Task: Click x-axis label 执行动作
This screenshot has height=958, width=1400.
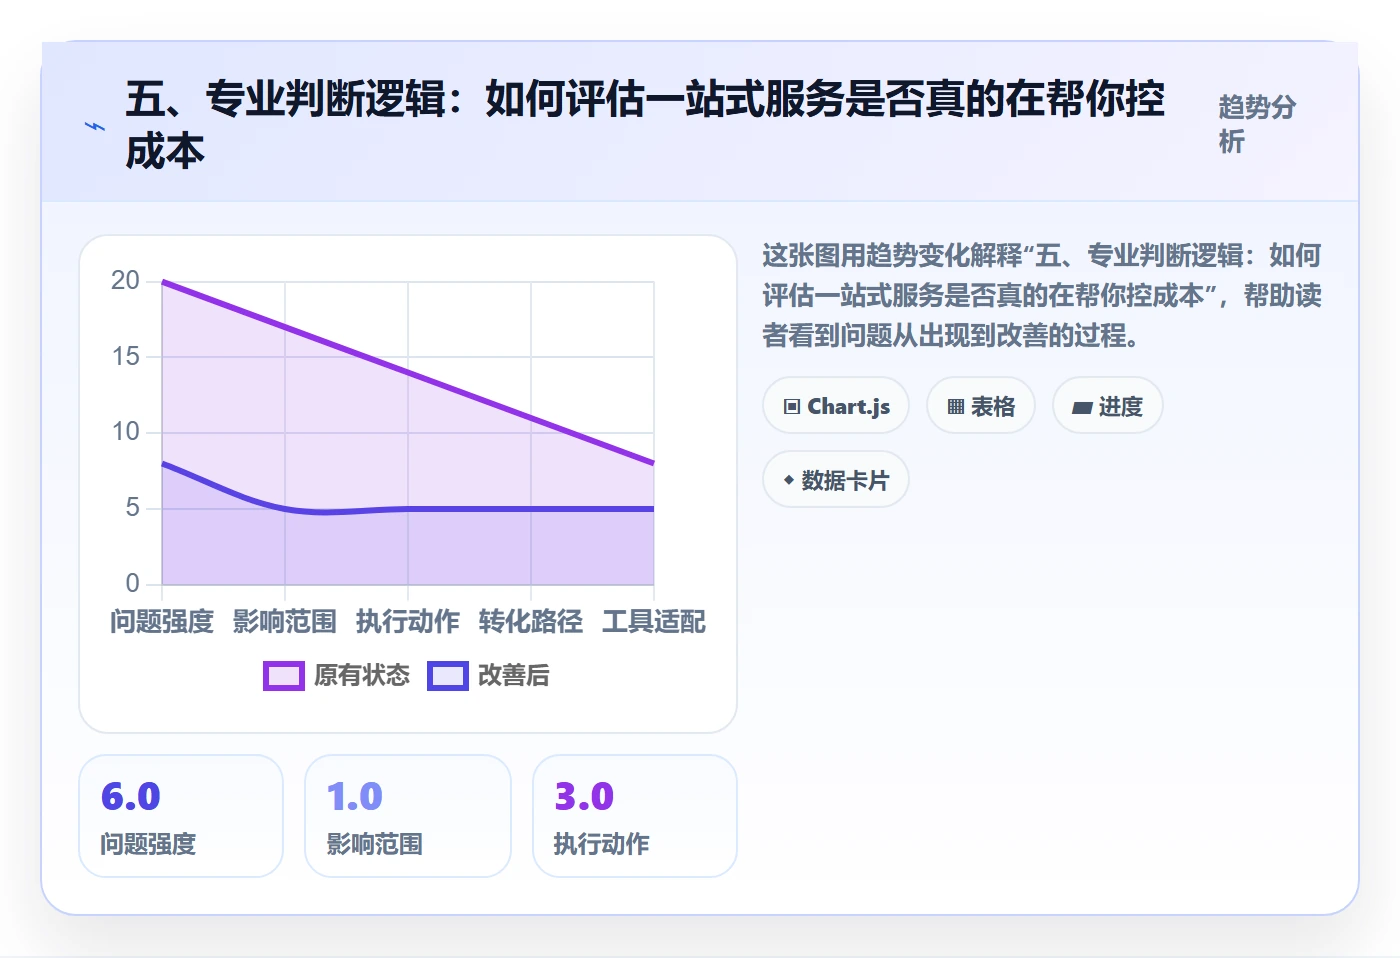Action: (x=408, y=622)
